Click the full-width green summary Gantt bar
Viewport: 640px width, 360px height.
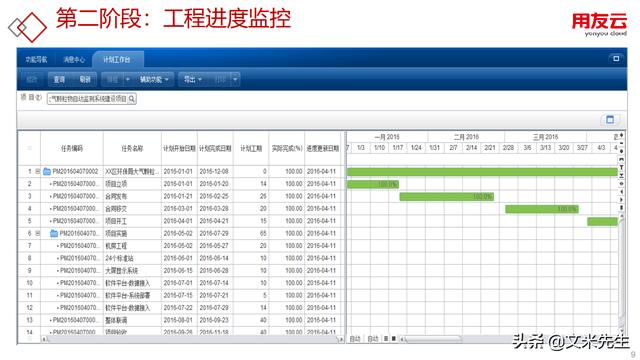point(482,172)
